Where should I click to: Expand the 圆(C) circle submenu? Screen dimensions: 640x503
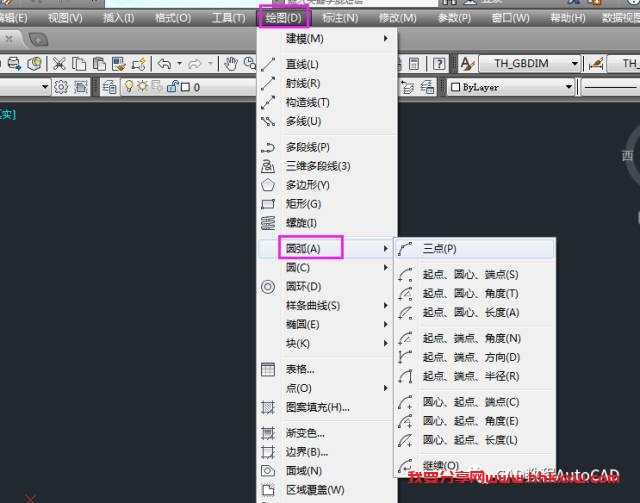coord(327,267)
